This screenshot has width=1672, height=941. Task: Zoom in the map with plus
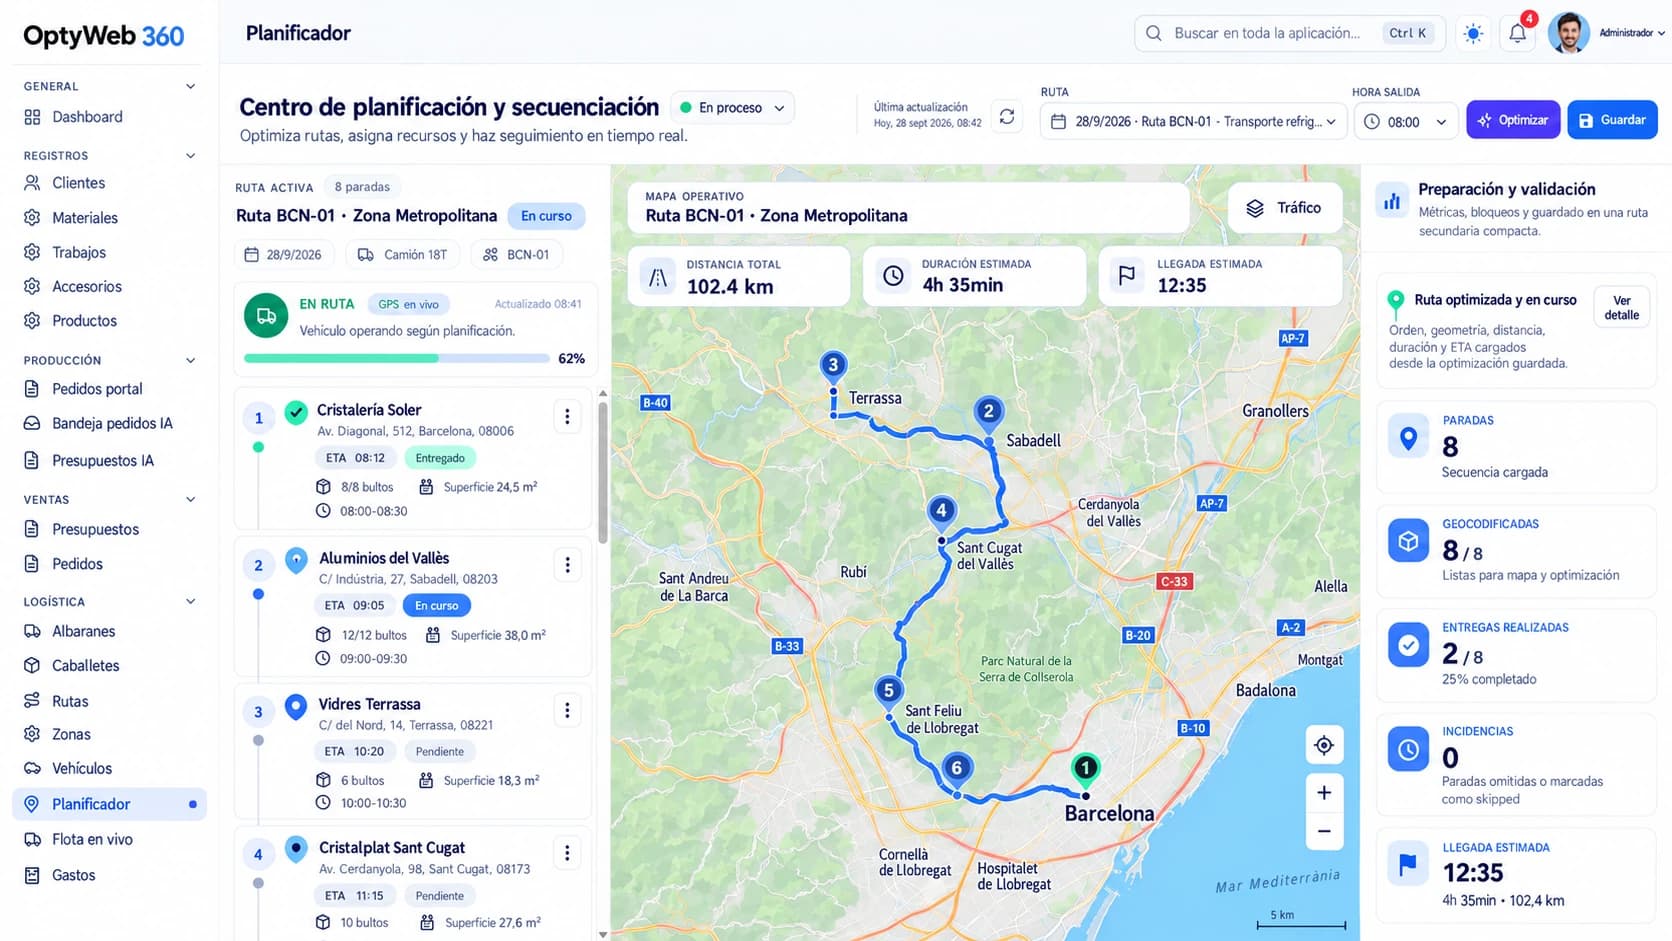pyautogui.click(x=1324, y=792)
